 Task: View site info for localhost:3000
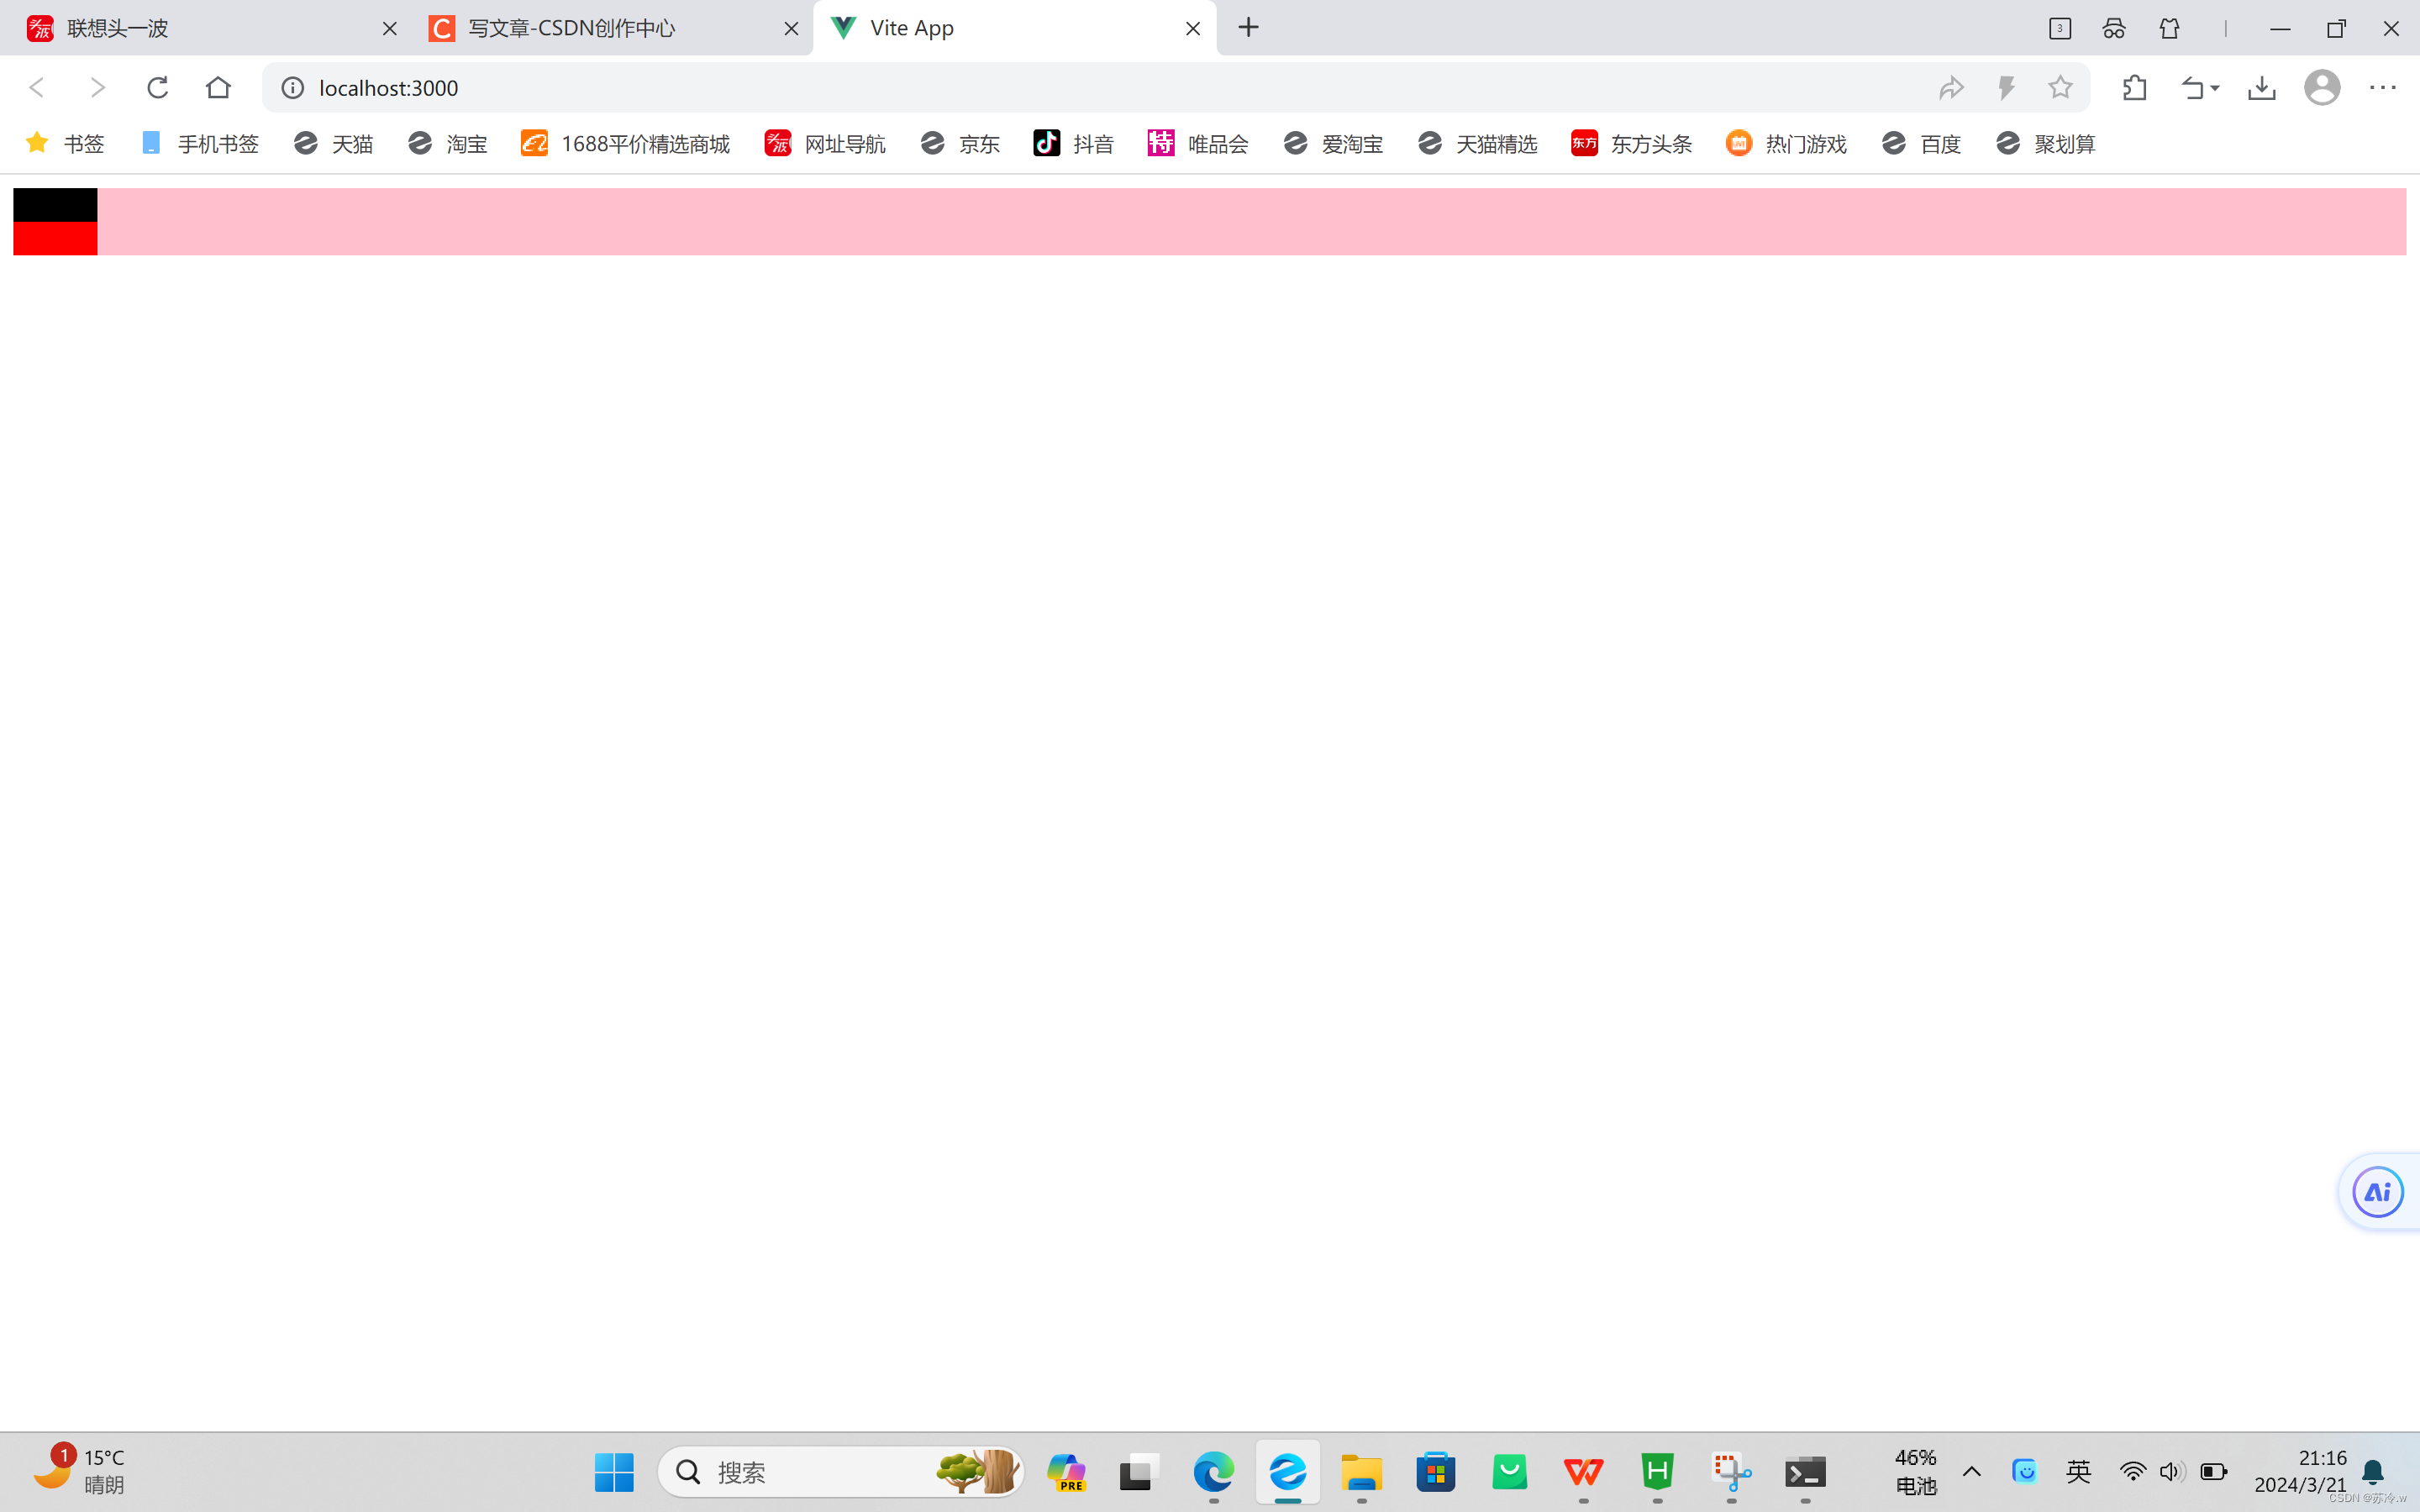(291, 87)
